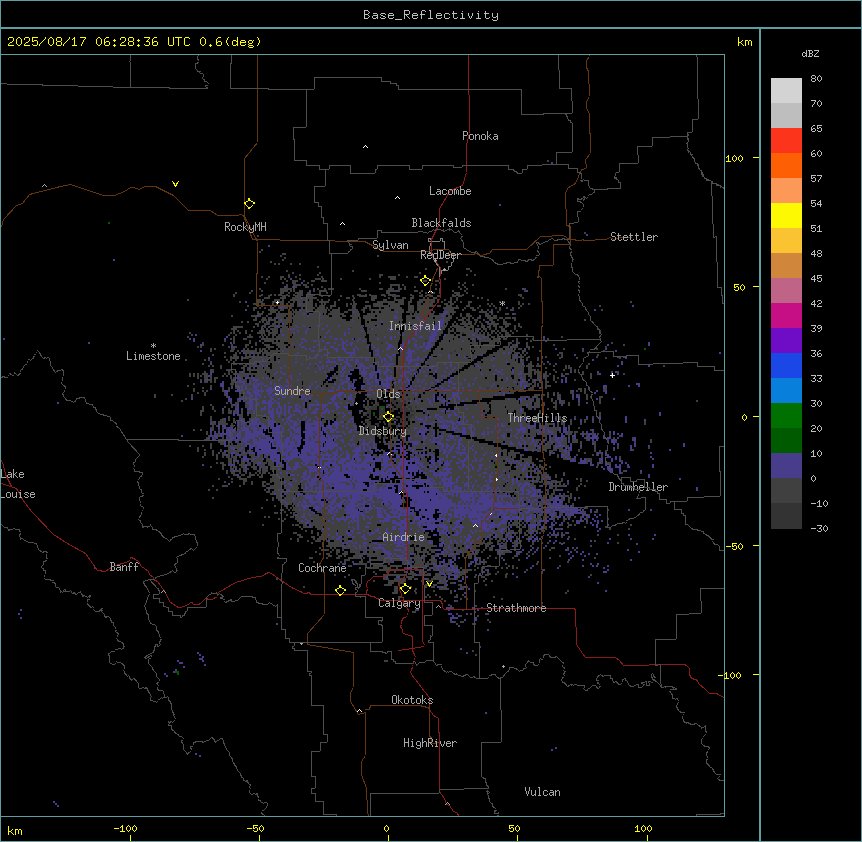Viewport: 862px width, 842px height.
Task: Select the yellow 54-51 dBZ legend swatch
Action: click(x=786, y=215)
